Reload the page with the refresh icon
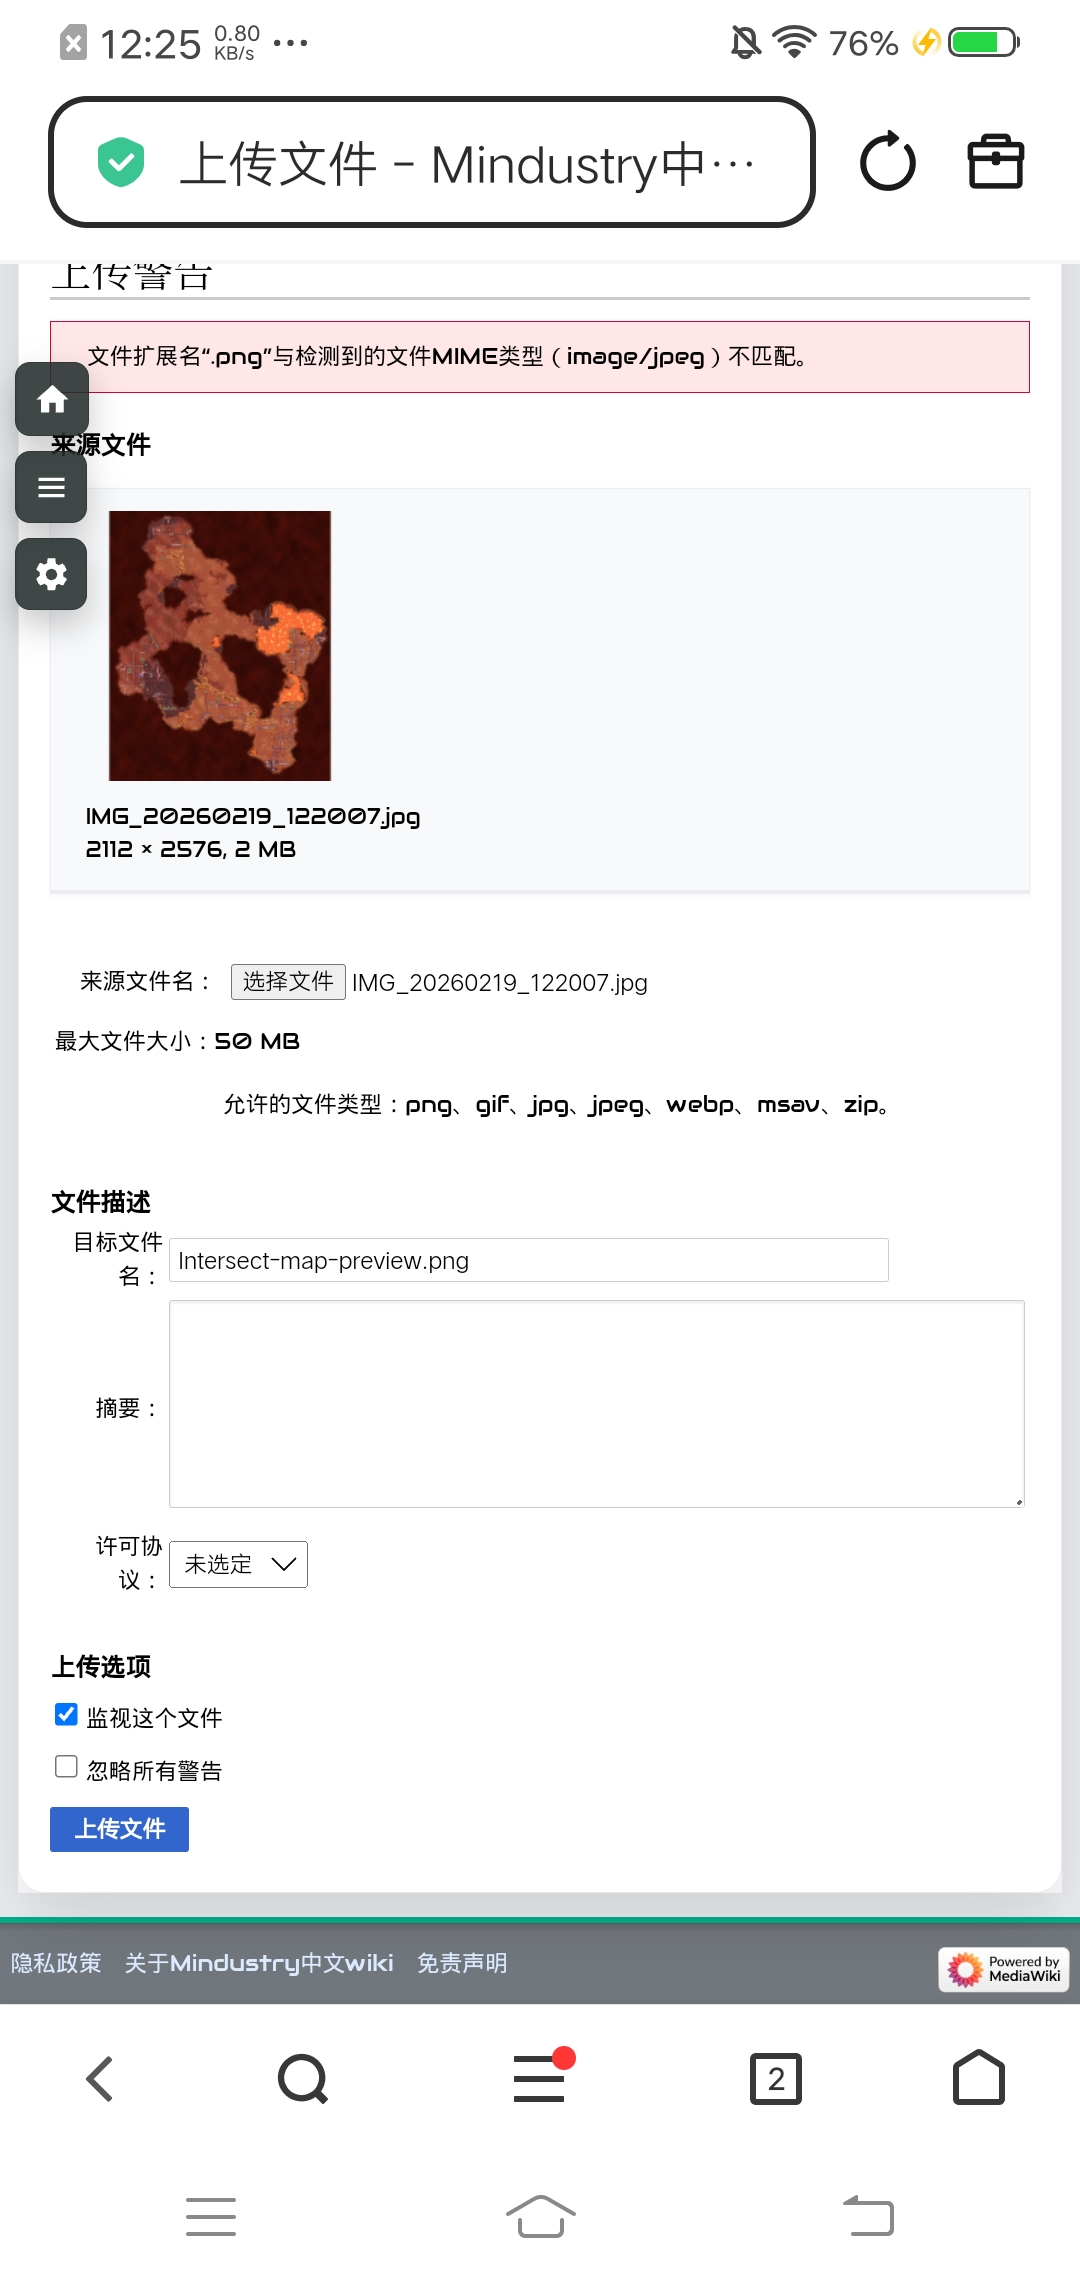Screen dimensions: 1080x2280 tap(887, 162)
